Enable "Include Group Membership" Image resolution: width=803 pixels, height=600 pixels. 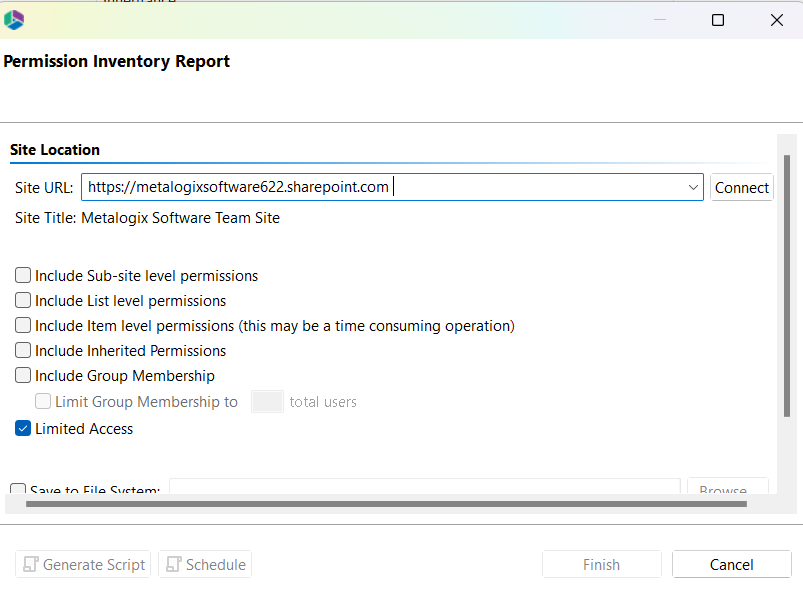tap(23, 375)
